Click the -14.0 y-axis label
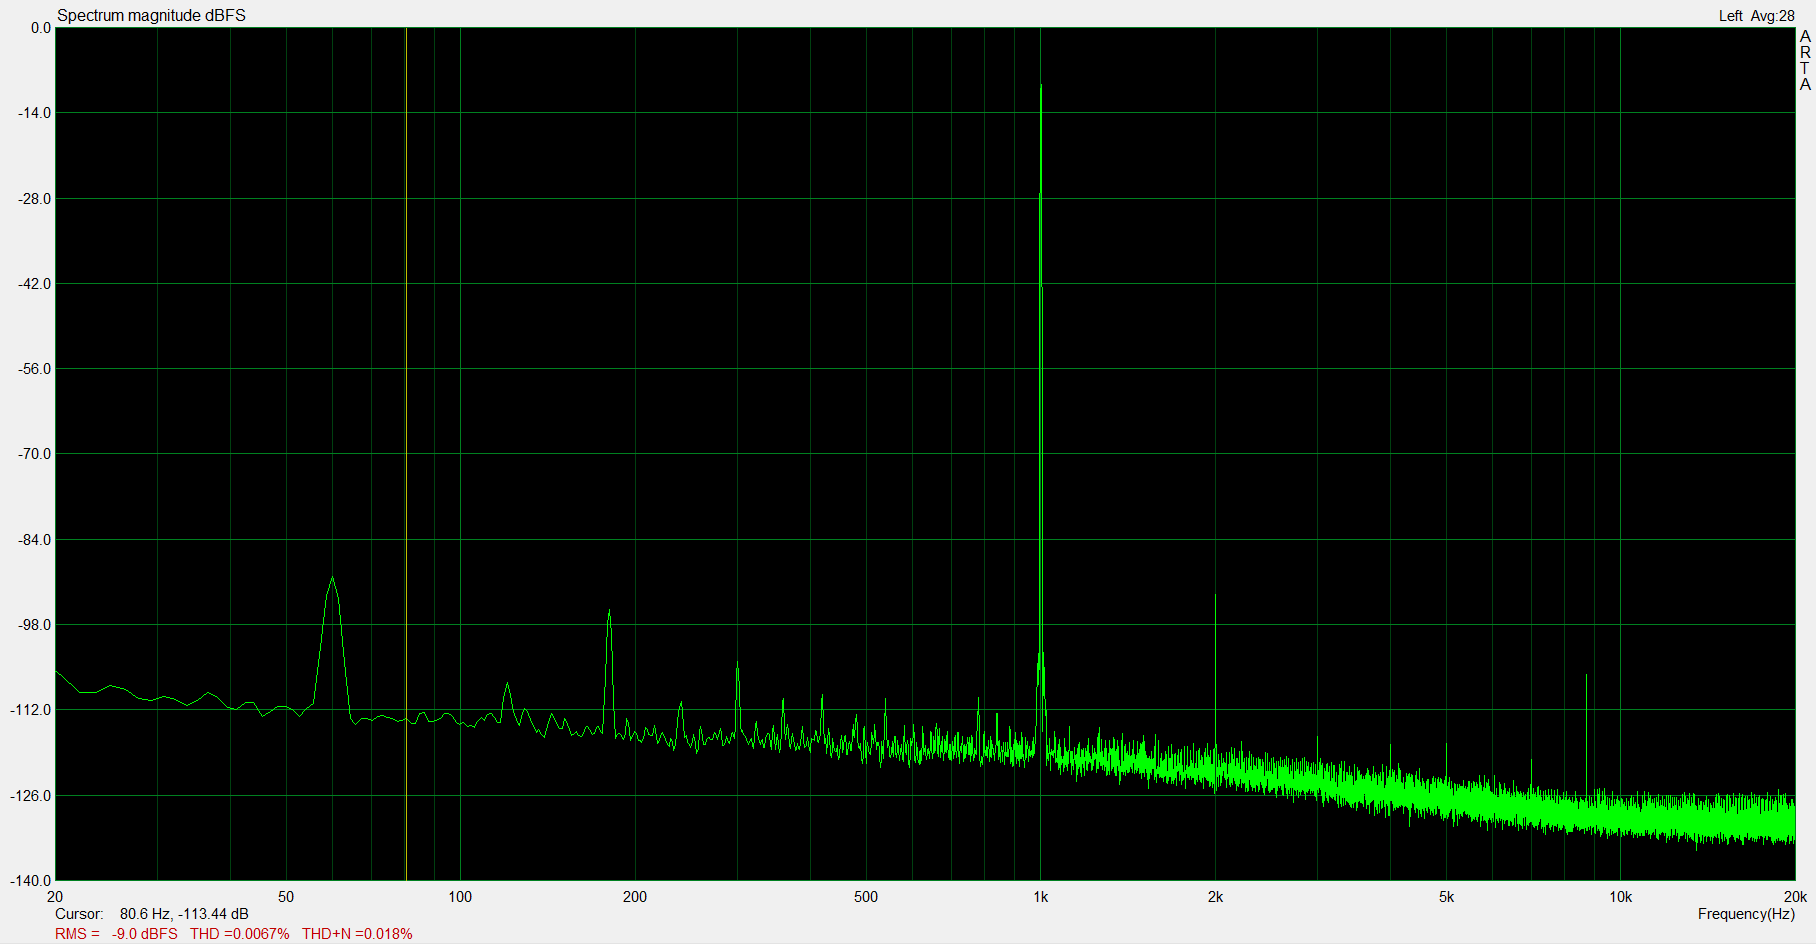 click(x=34, y=113)
